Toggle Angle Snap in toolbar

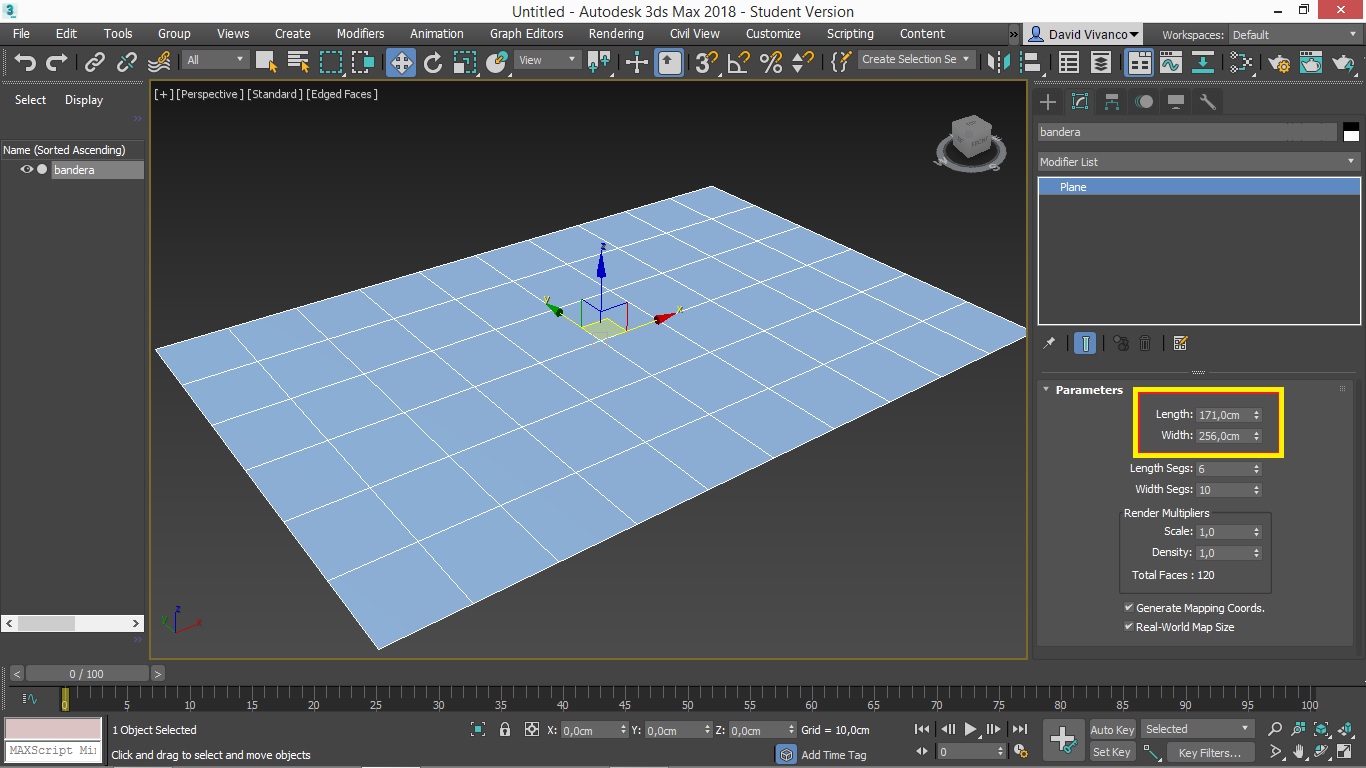pyautogui.click(x=739, y=62)
